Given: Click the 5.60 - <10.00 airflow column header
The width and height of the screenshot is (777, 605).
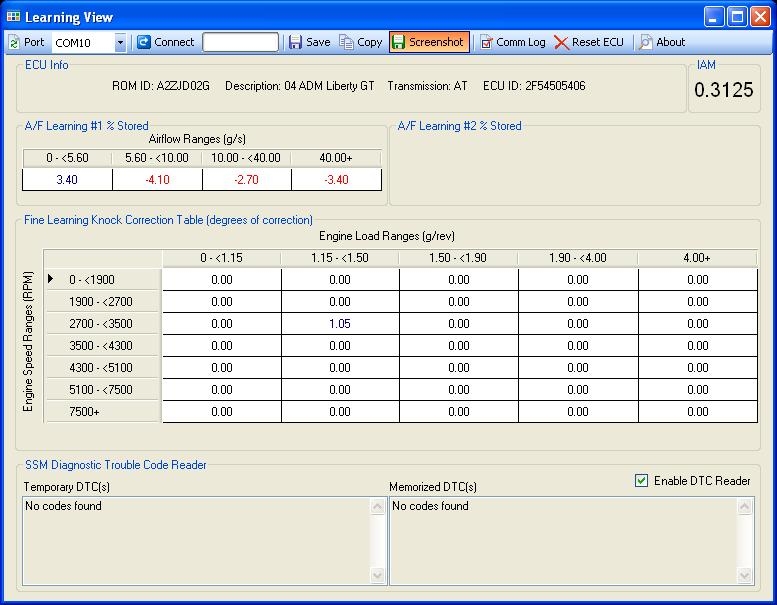Looking at the screenshot, I should pos(157,158).
